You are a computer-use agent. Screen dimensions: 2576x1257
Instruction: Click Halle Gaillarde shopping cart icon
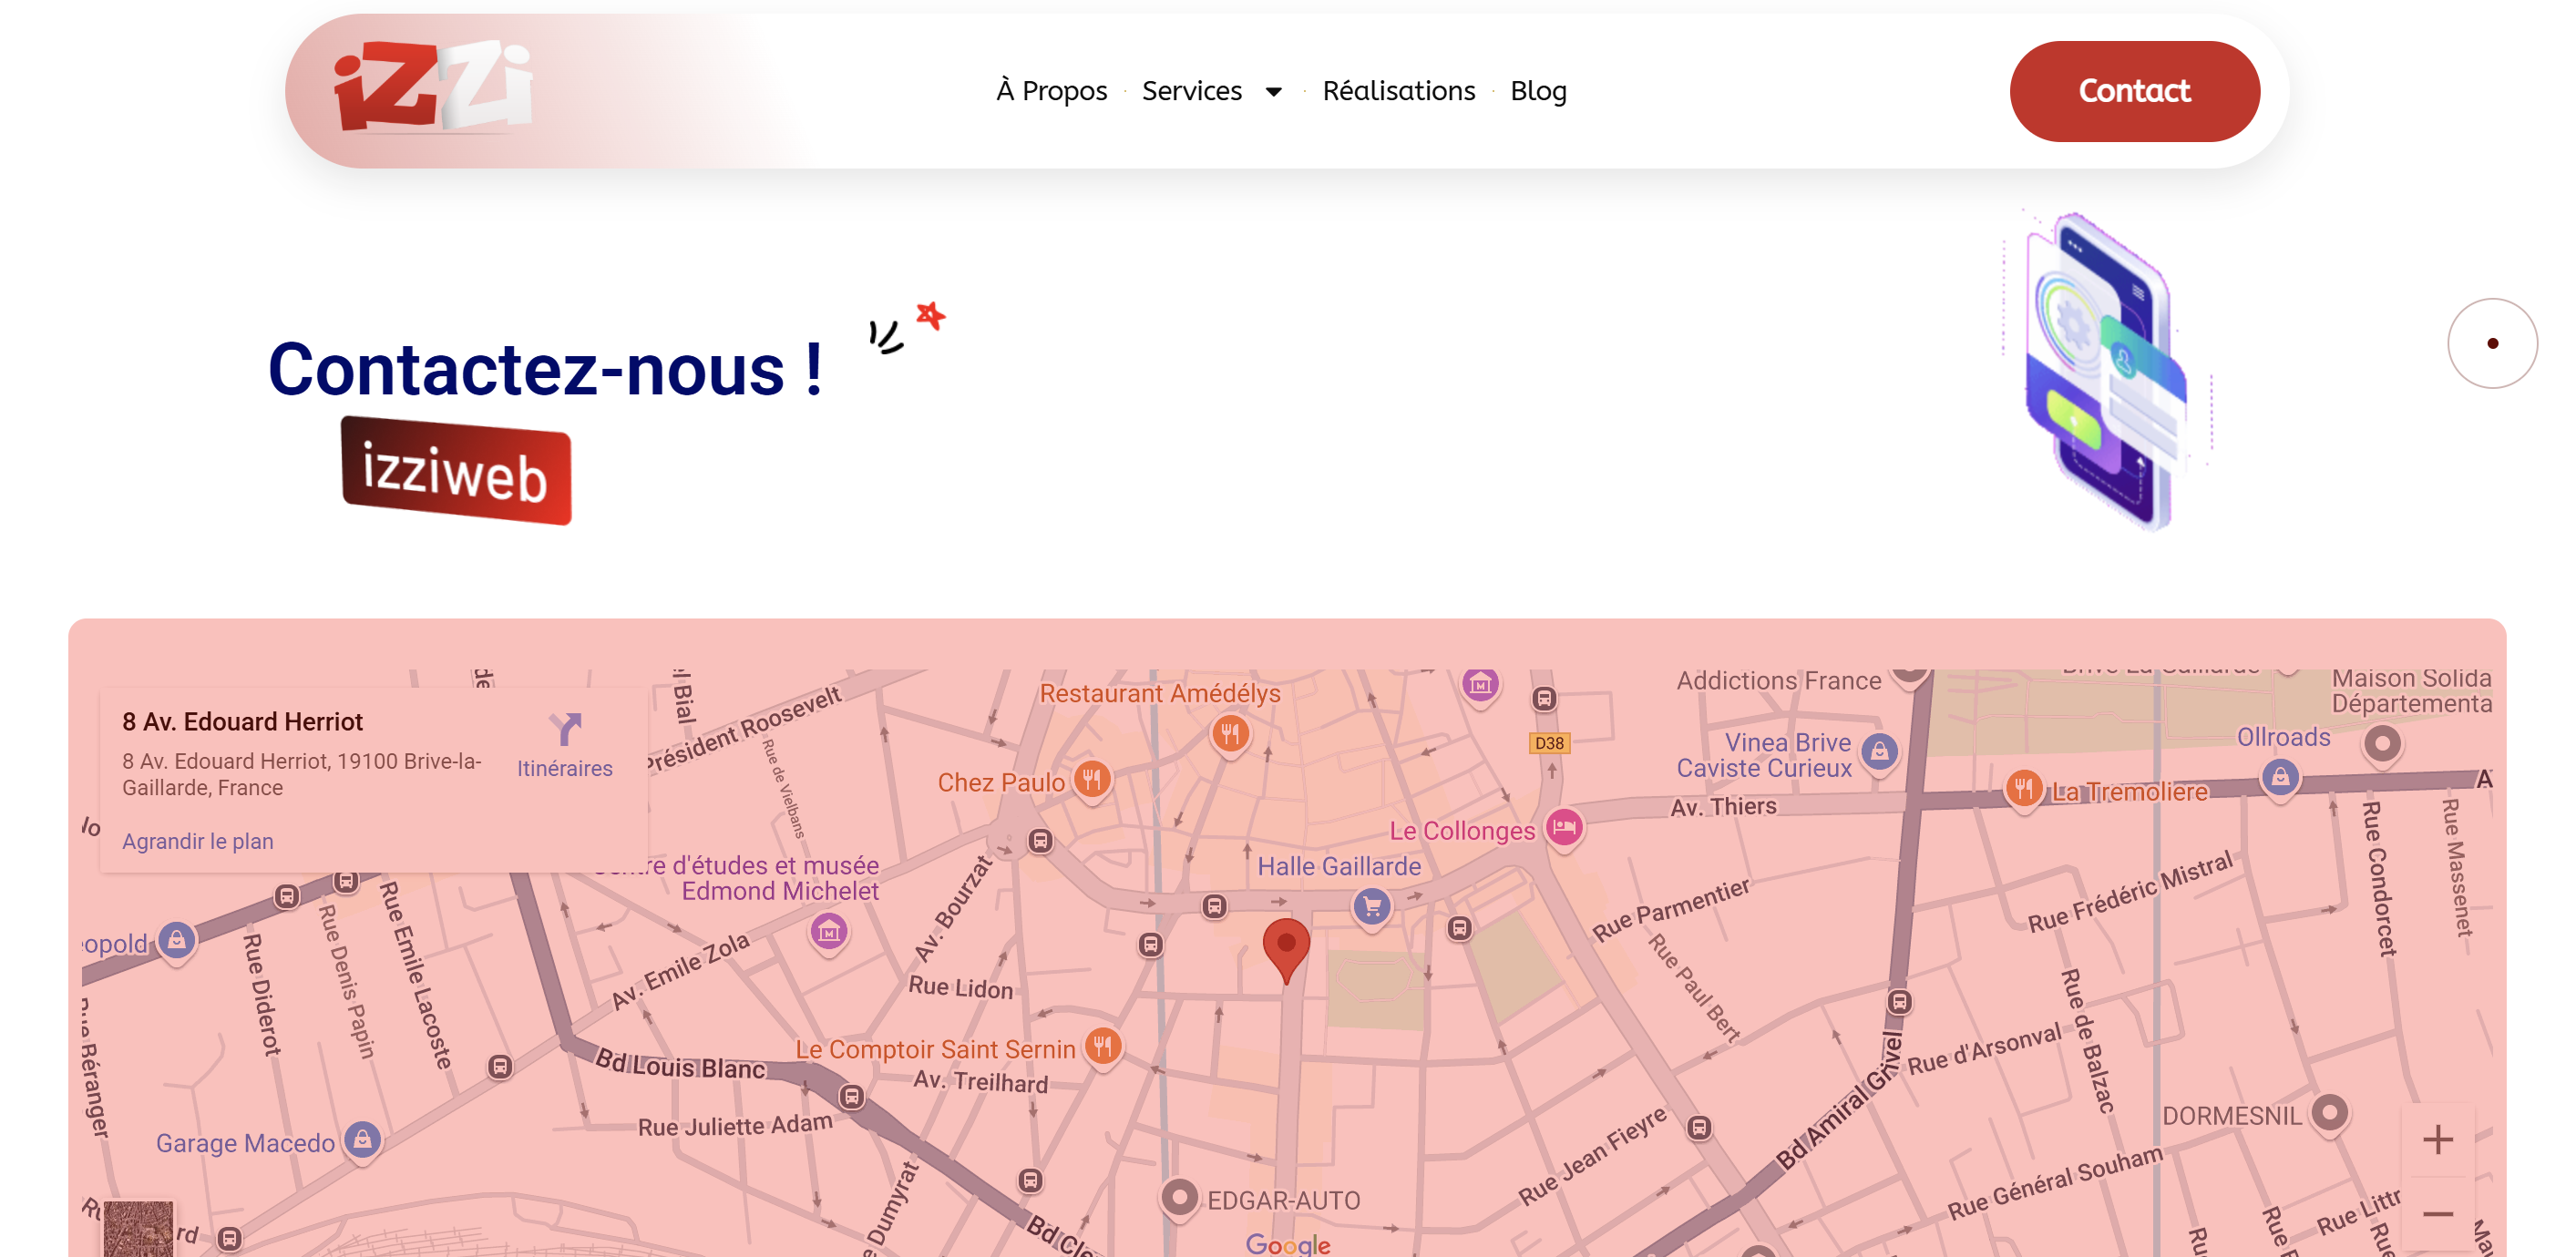click(x=1372, y=907)
